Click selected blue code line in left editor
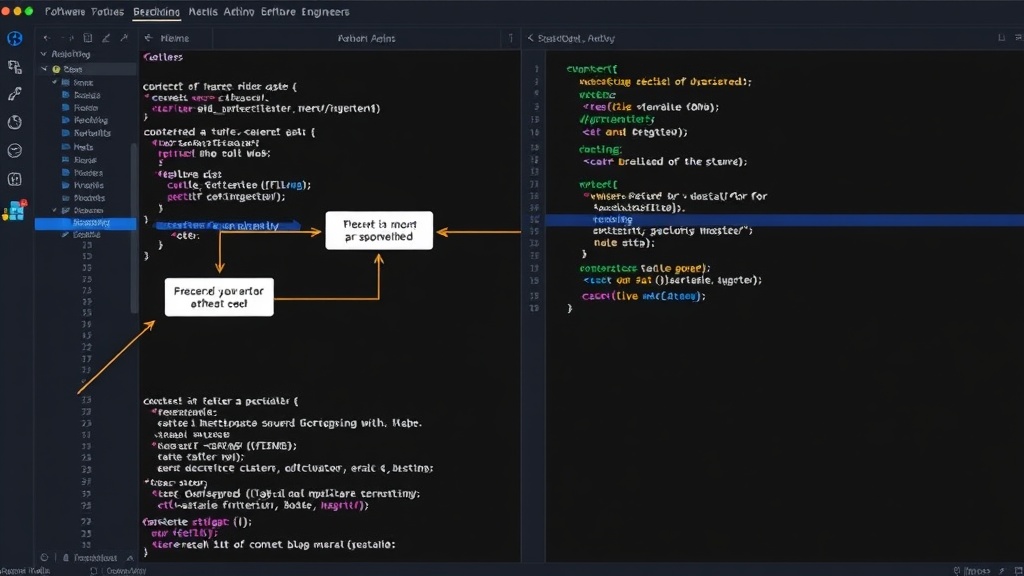Viewport: 1024px width, 576px height. tap(227, 226)
